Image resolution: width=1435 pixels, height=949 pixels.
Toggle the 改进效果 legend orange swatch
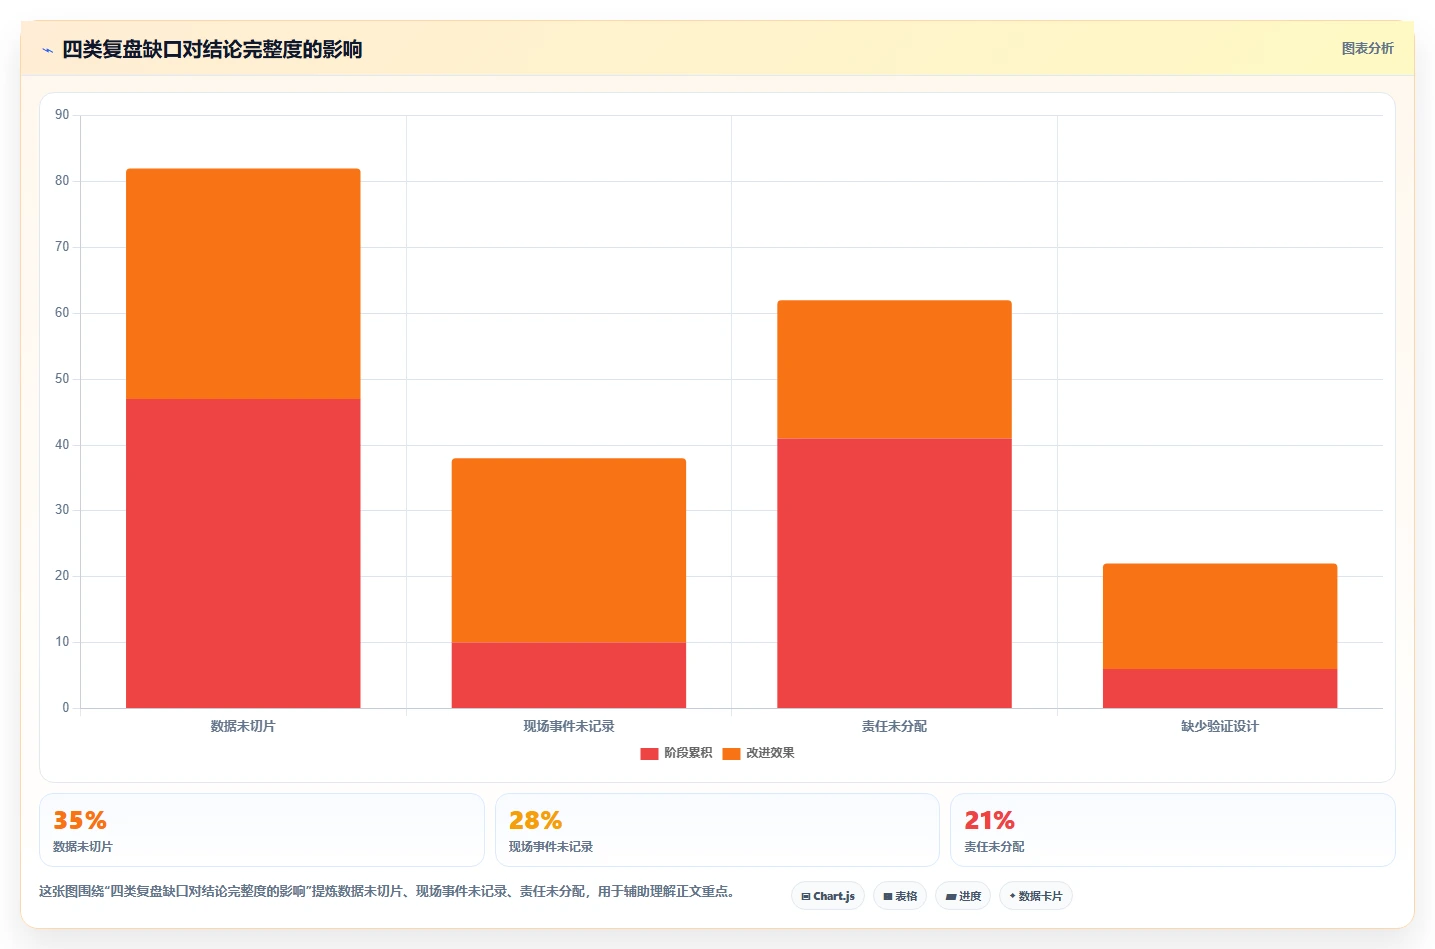[x=731, y=753]
